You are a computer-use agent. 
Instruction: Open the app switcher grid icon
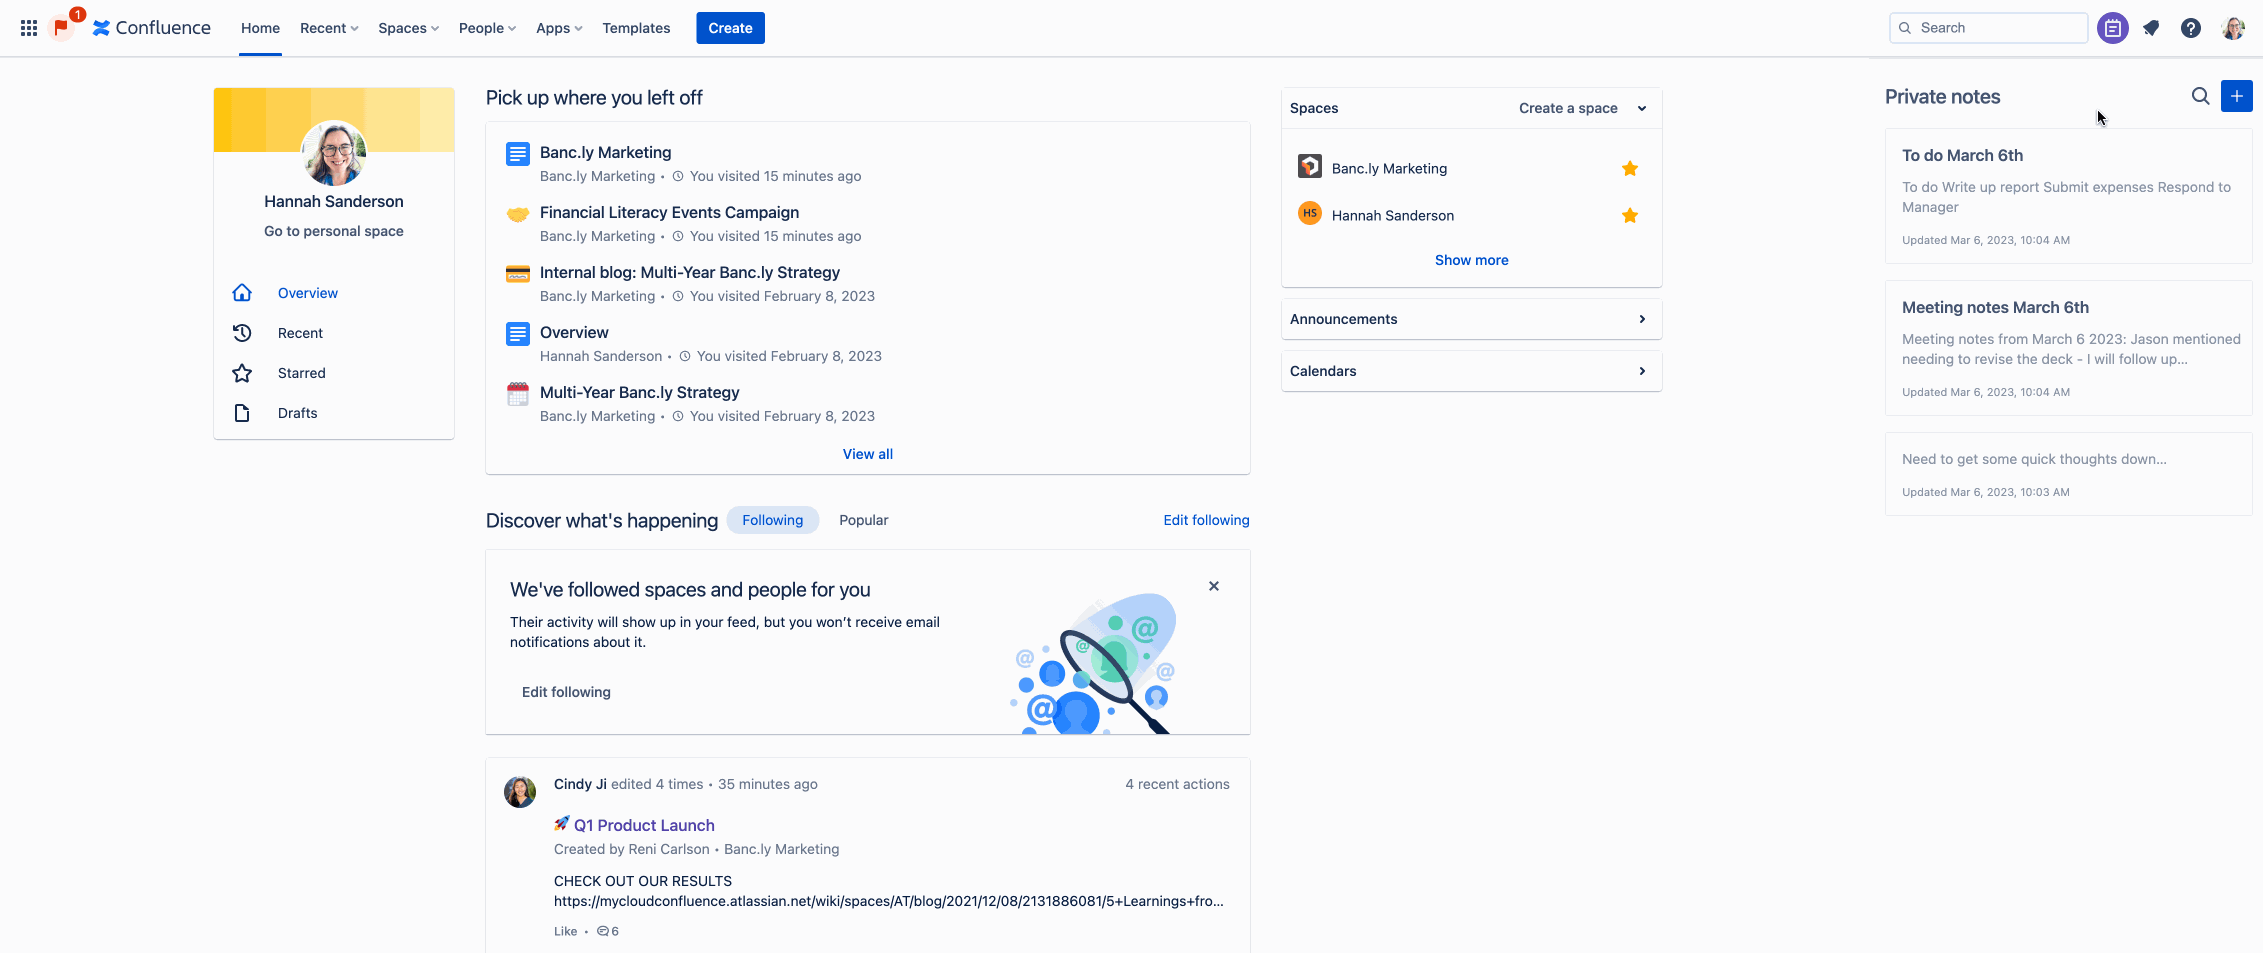click(29, 28)
